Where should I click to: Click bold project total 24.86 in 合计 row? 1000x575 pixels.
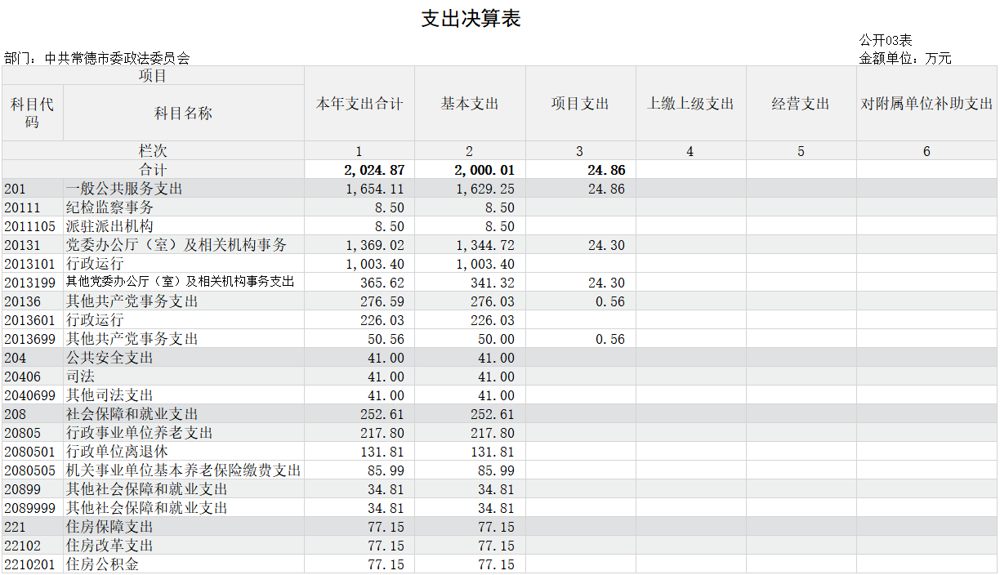[x=607, y=170]
